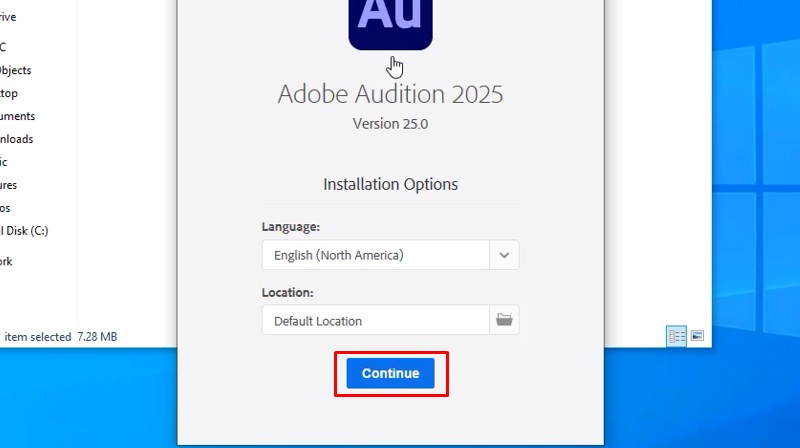Viewport: 800px width, 448px height.
Task: Click the Installation Options heading
Action: (x=390, y=184)
